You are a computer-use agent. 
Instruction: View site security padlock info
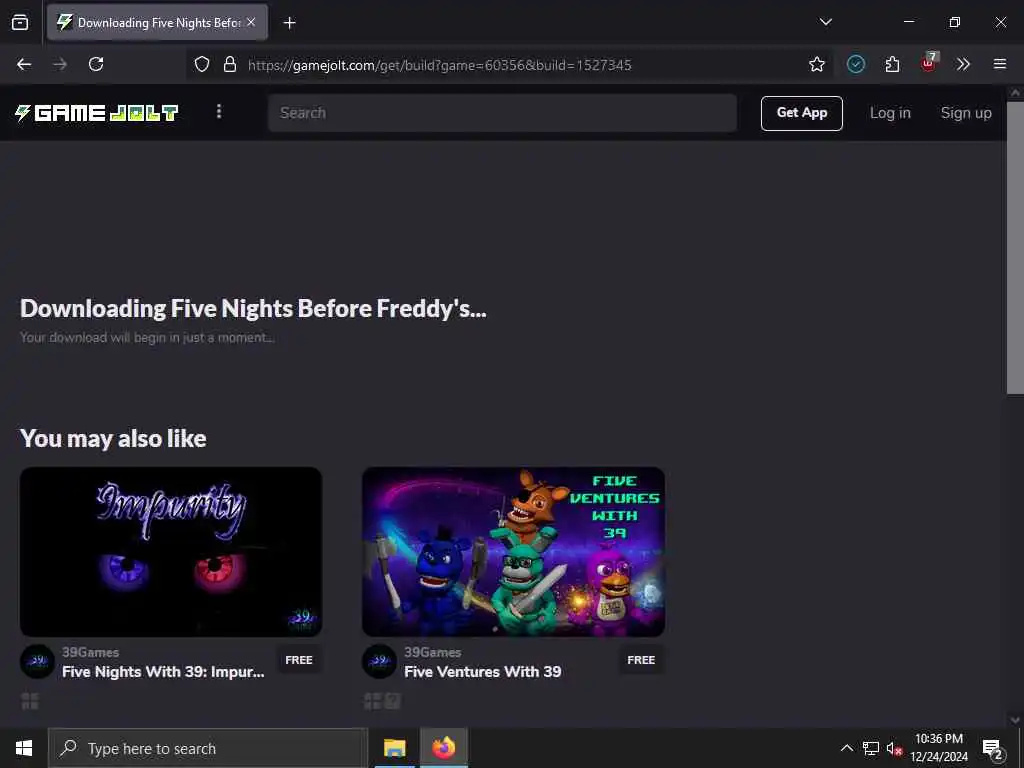(229, 64)
